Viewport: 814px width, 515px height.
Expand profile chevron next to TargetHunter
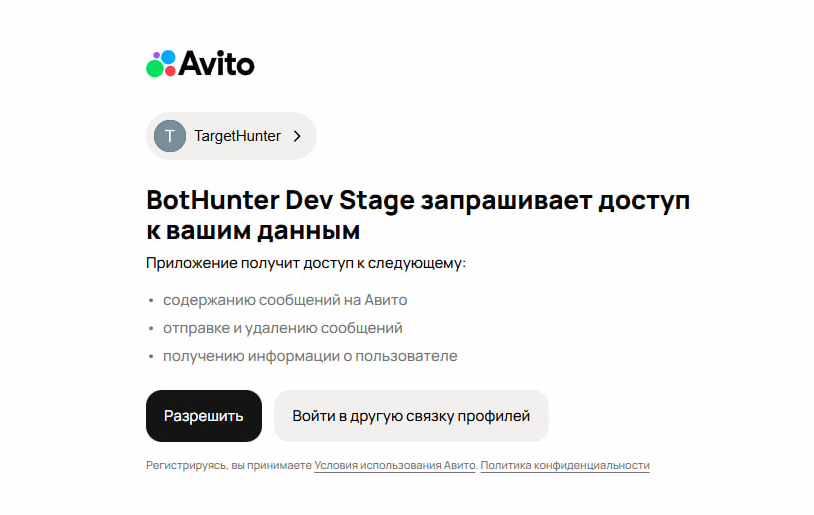297,136
